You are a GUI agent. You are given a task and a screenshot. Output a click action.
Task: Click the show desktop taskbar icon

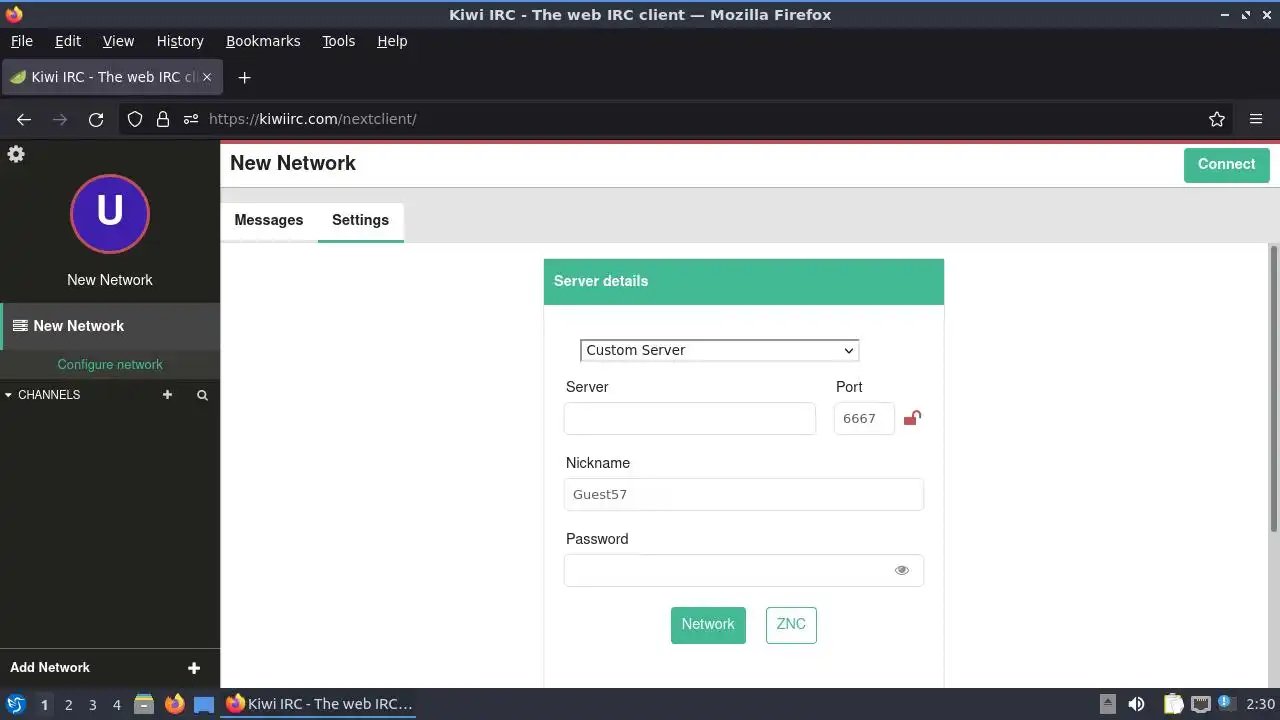[204, 704]
